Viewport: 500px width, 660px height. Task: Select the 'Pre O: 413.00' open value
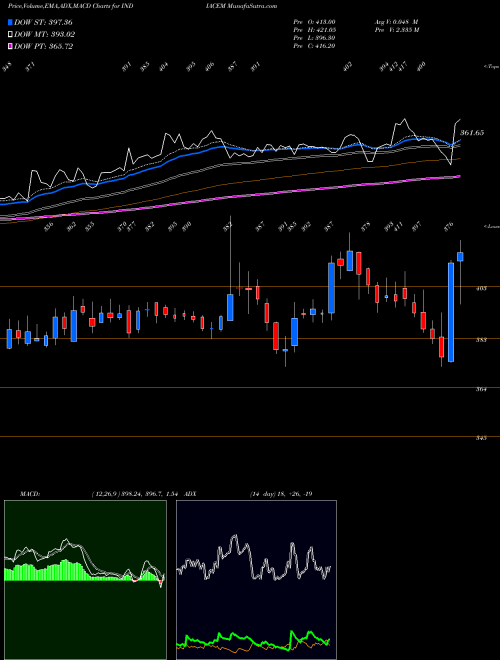click(x=314, y=22)
